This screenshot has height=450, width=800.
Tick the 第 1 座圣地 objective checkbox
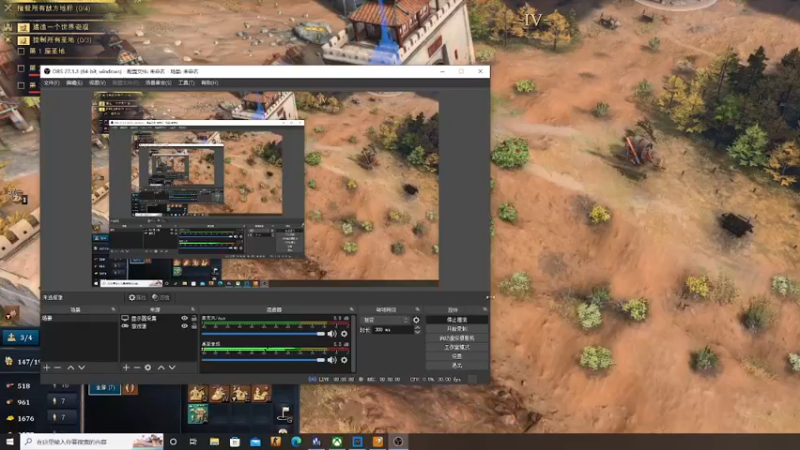(x=21, y=52)
